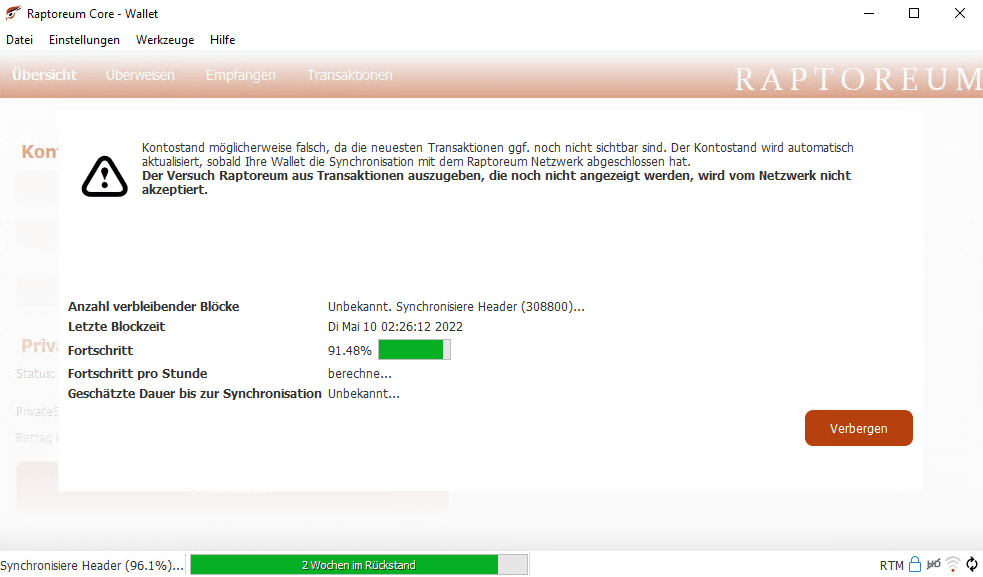The image size is (983, 577).
Task: Click the 'berechne...' progress per hour value
Action: (x=359, y=373)
